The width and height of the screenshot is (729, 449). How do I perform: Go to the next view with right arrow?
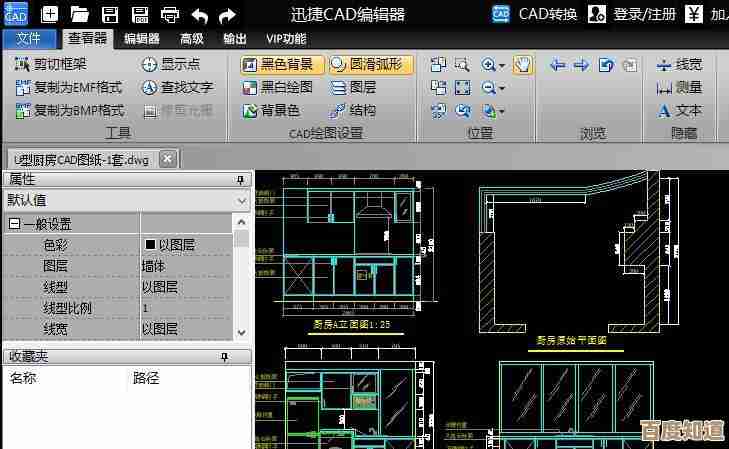click(x=582, y=65)
